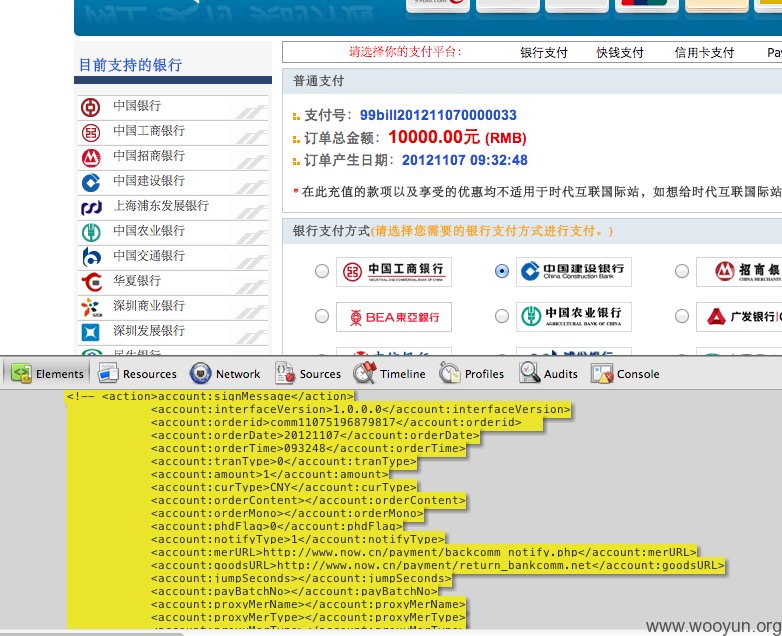The image size is (782, 636).
Task: Select the 中国建设银行 radio button
Action: (x=502, y=271)
